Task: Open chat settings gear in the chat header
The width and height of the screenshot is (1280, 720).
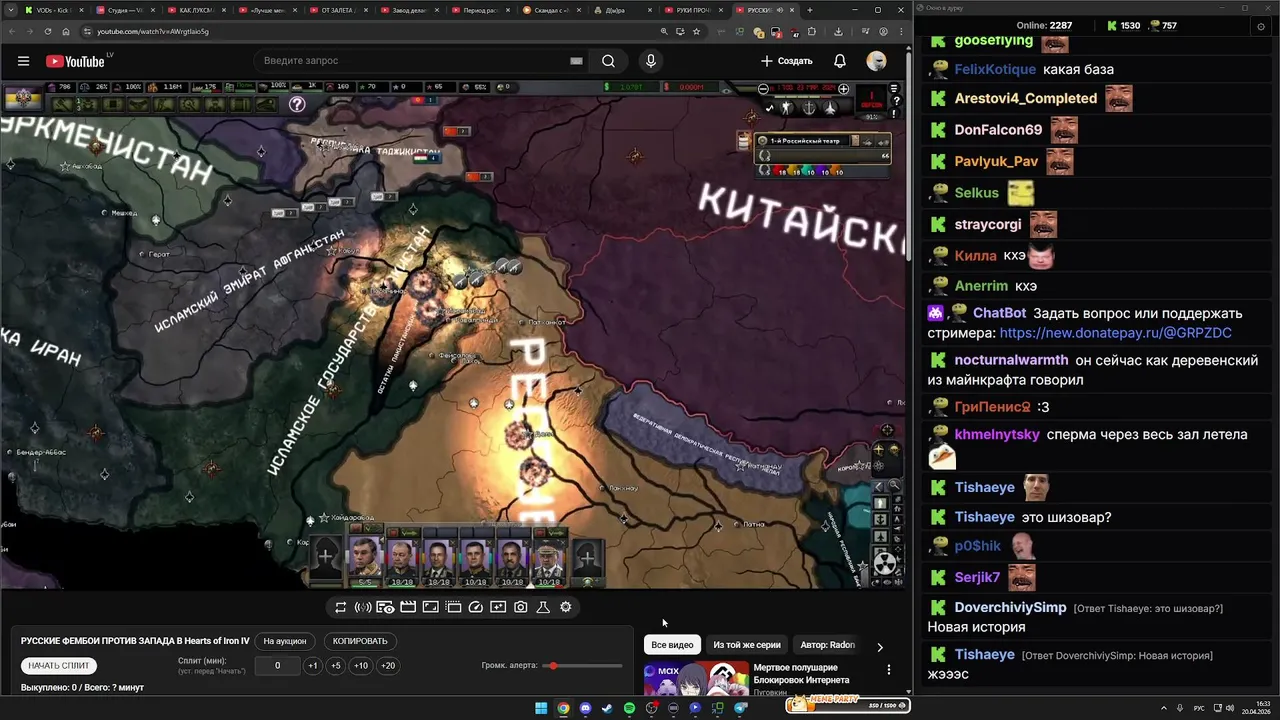Action: [x=1260, y=27]
